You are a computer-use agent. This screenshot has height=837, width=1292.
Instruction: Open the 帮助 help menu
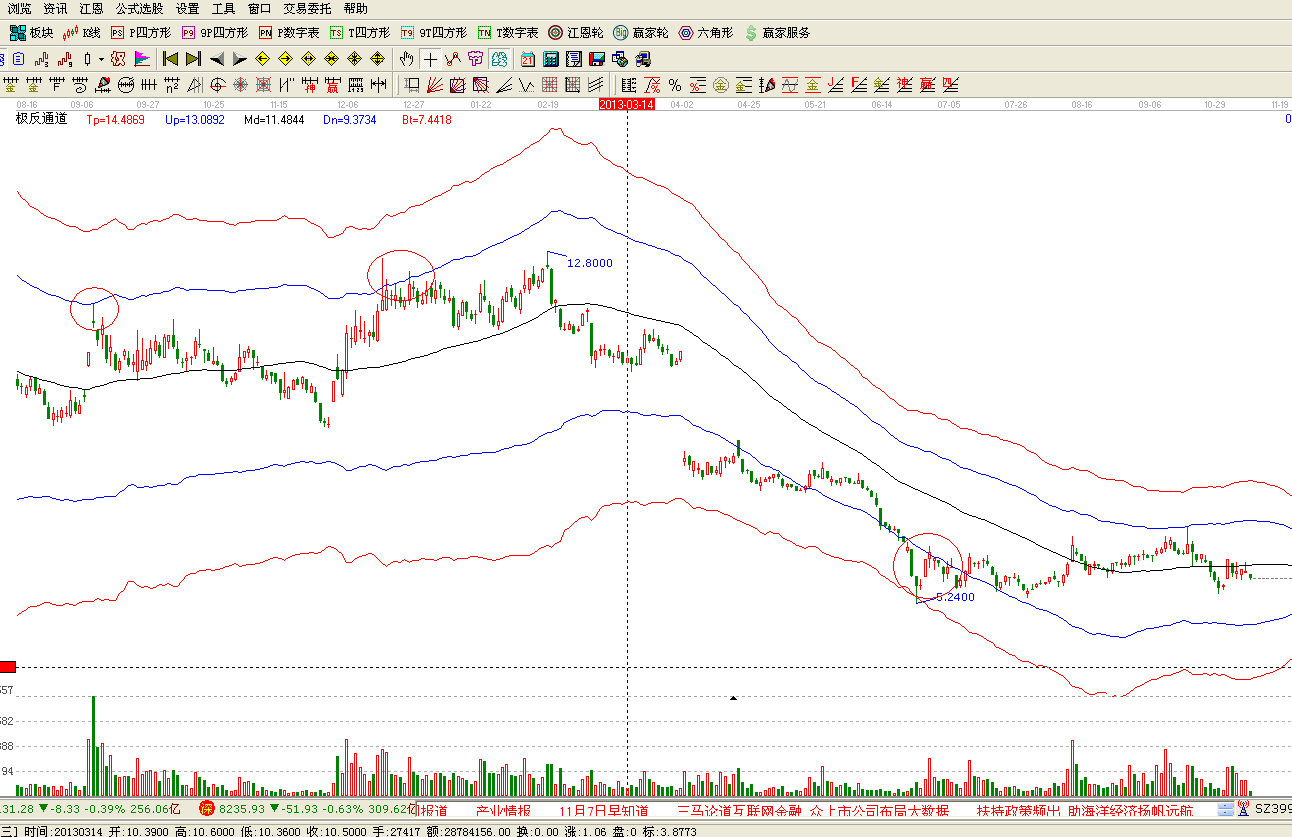coord(355,9)
